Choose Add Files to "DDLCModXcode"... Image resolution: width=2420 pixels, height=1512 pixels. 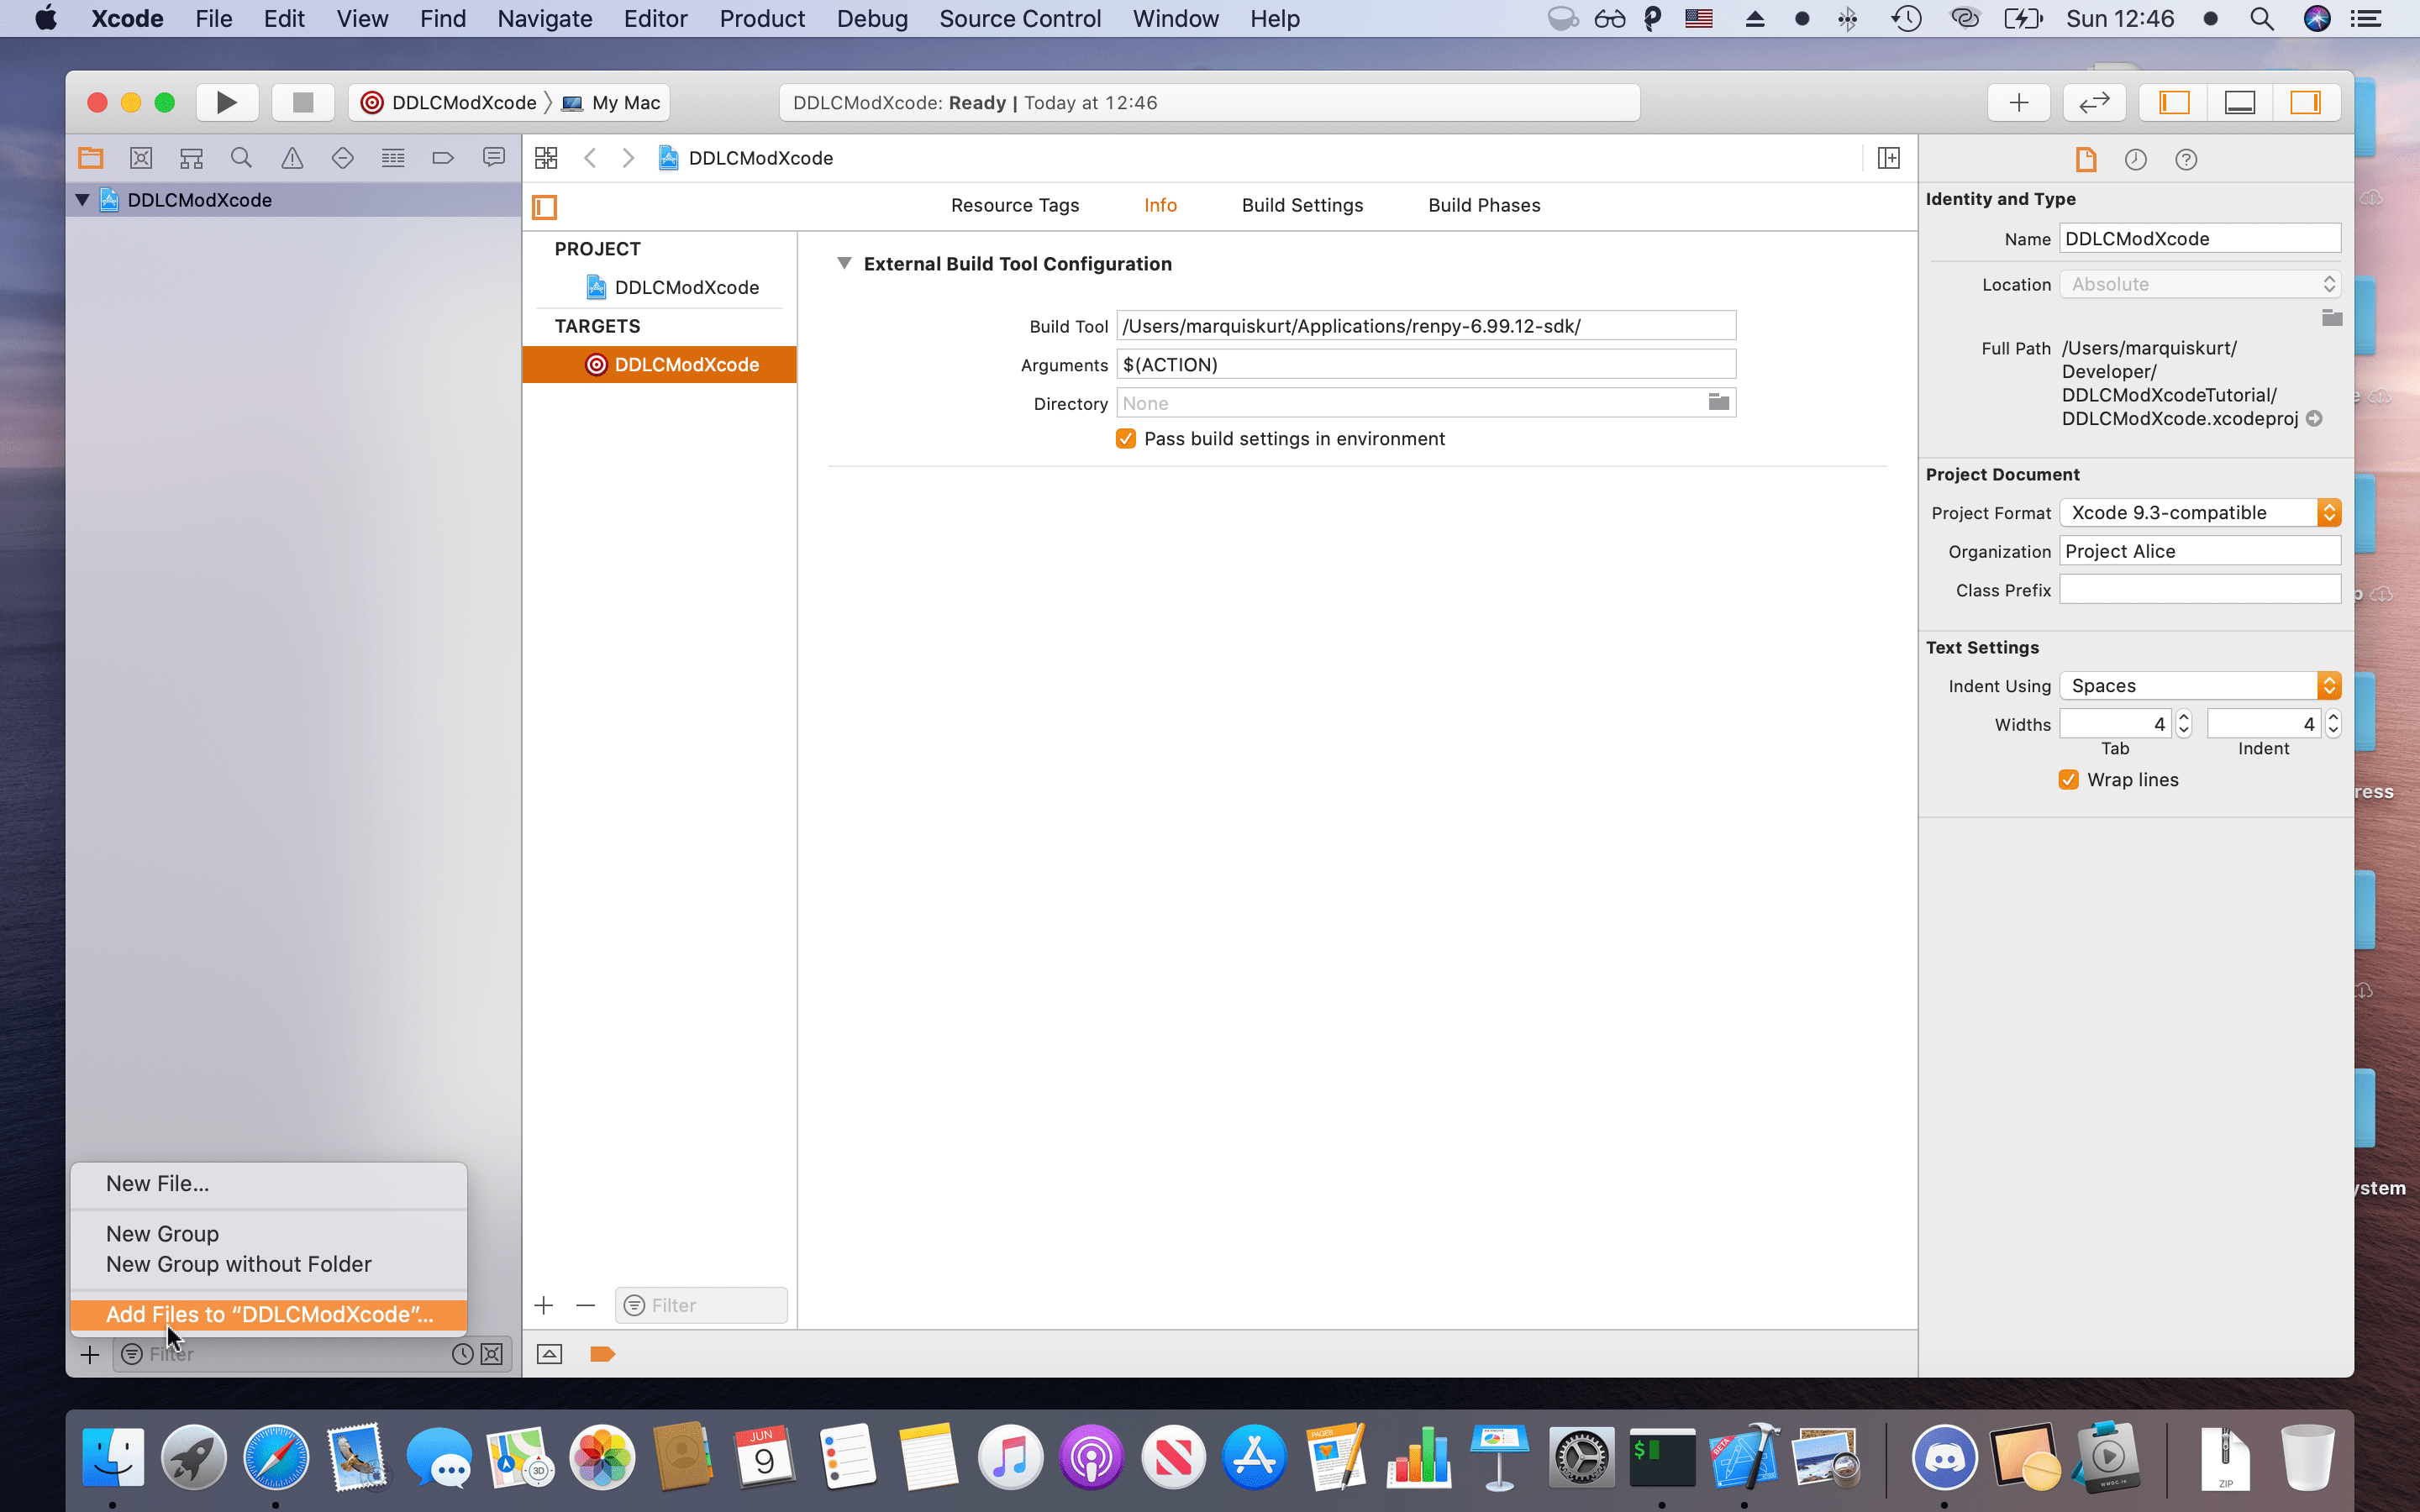[x=269, y=1314]
